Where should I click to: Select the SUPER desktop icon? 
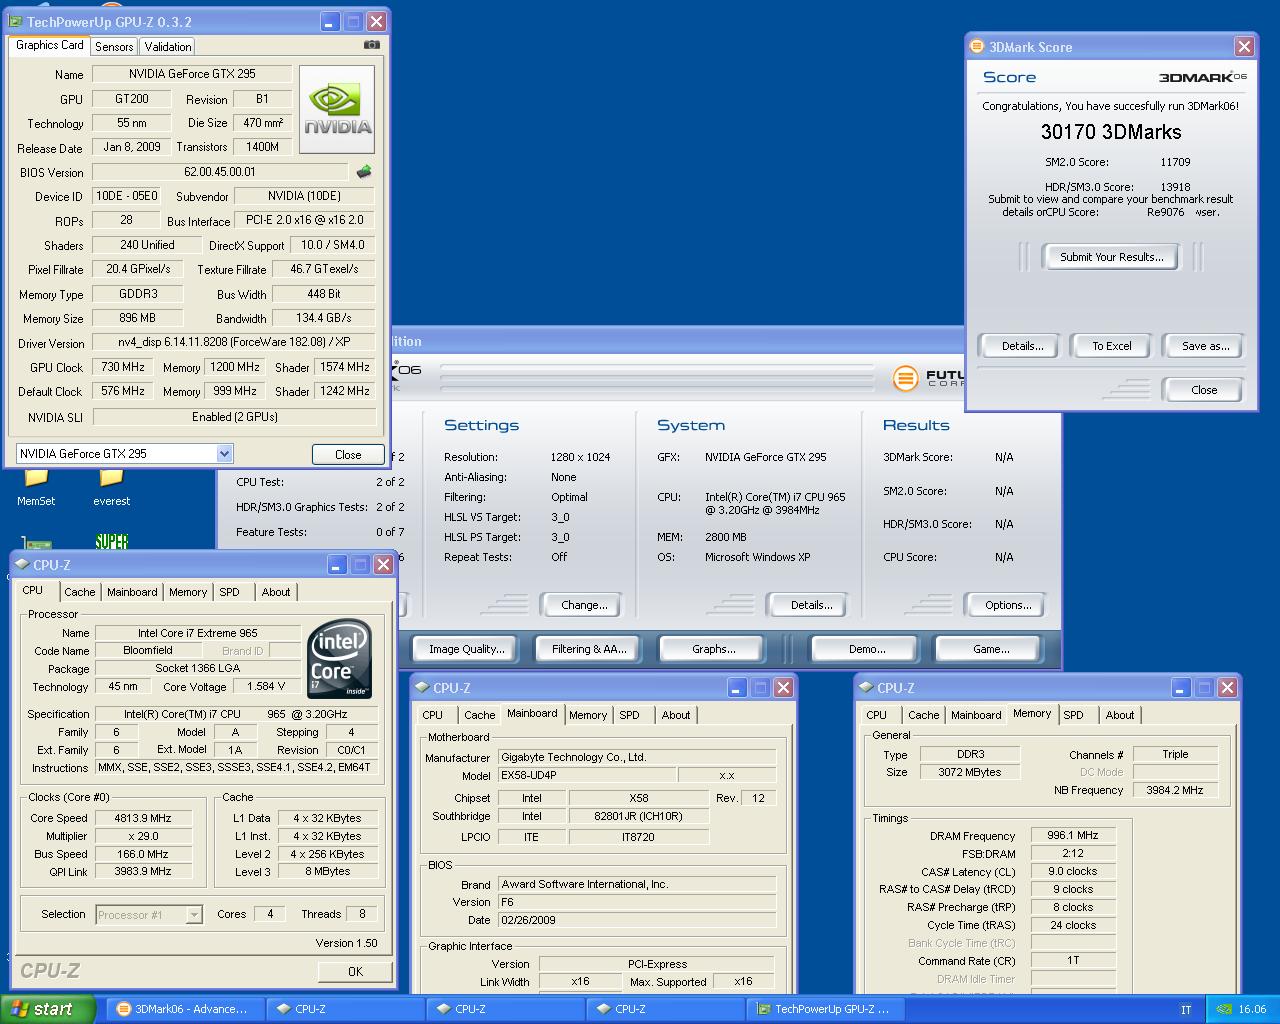[x=111, y=542]
